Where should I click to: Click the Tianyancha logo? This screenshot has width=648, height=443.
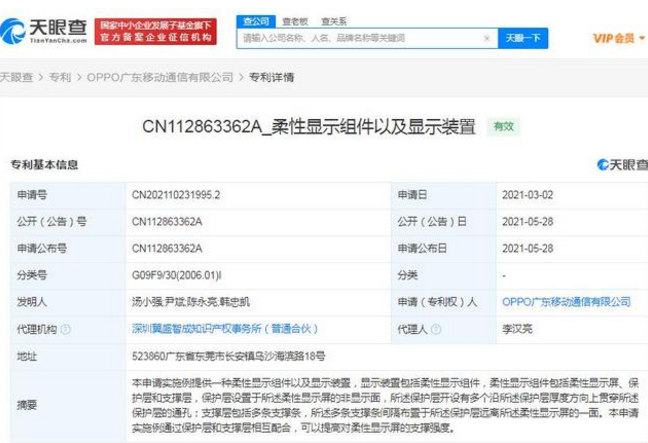pos(44,31)
